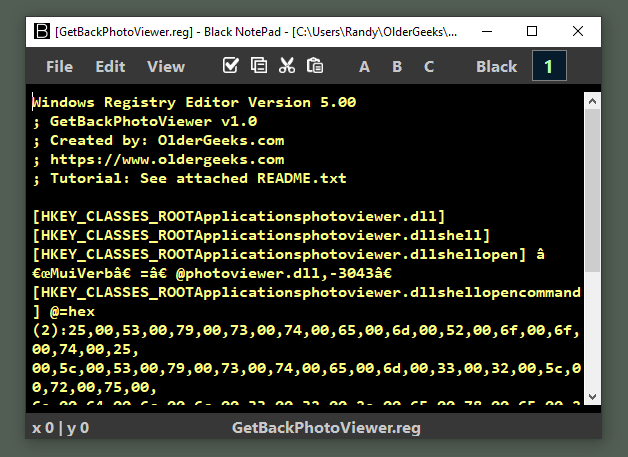Click the '; GetBackPhotoViewer v1.0' line
This screenshot has height=457, width=628.
pyautogui.click(x=145, y=121)
